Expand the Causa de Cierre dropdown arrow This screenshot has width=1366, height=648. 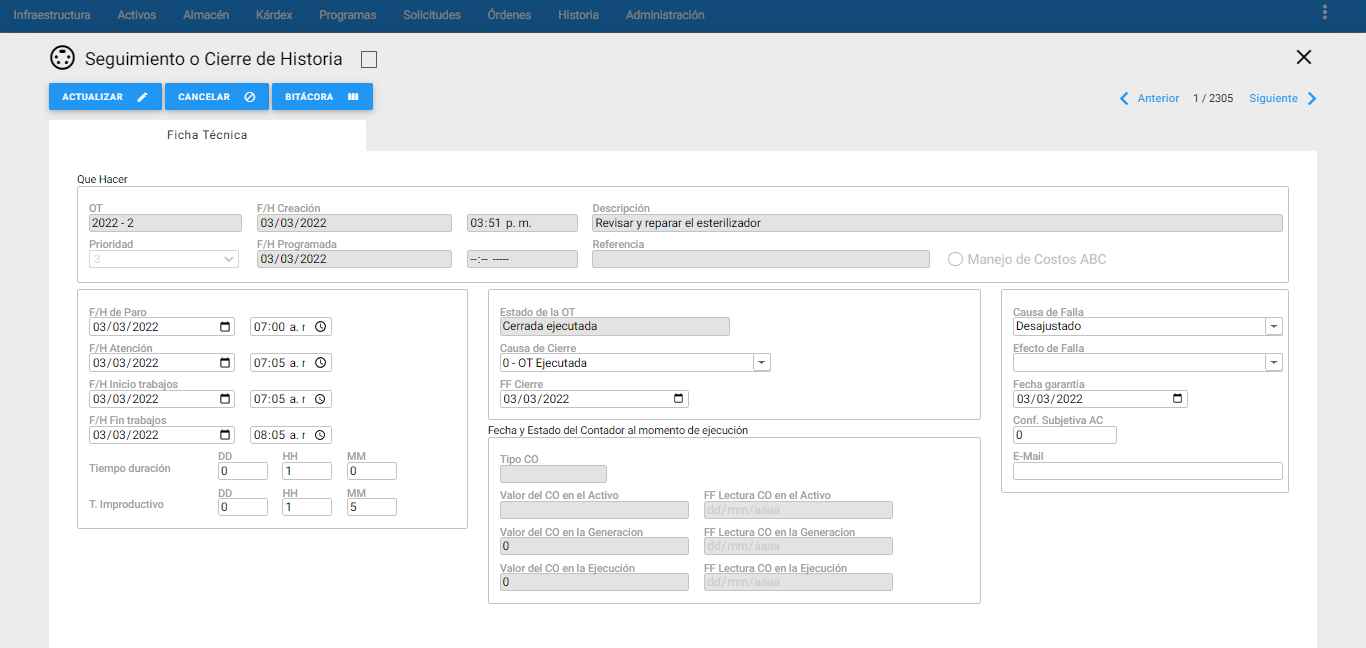click(762, 363)
